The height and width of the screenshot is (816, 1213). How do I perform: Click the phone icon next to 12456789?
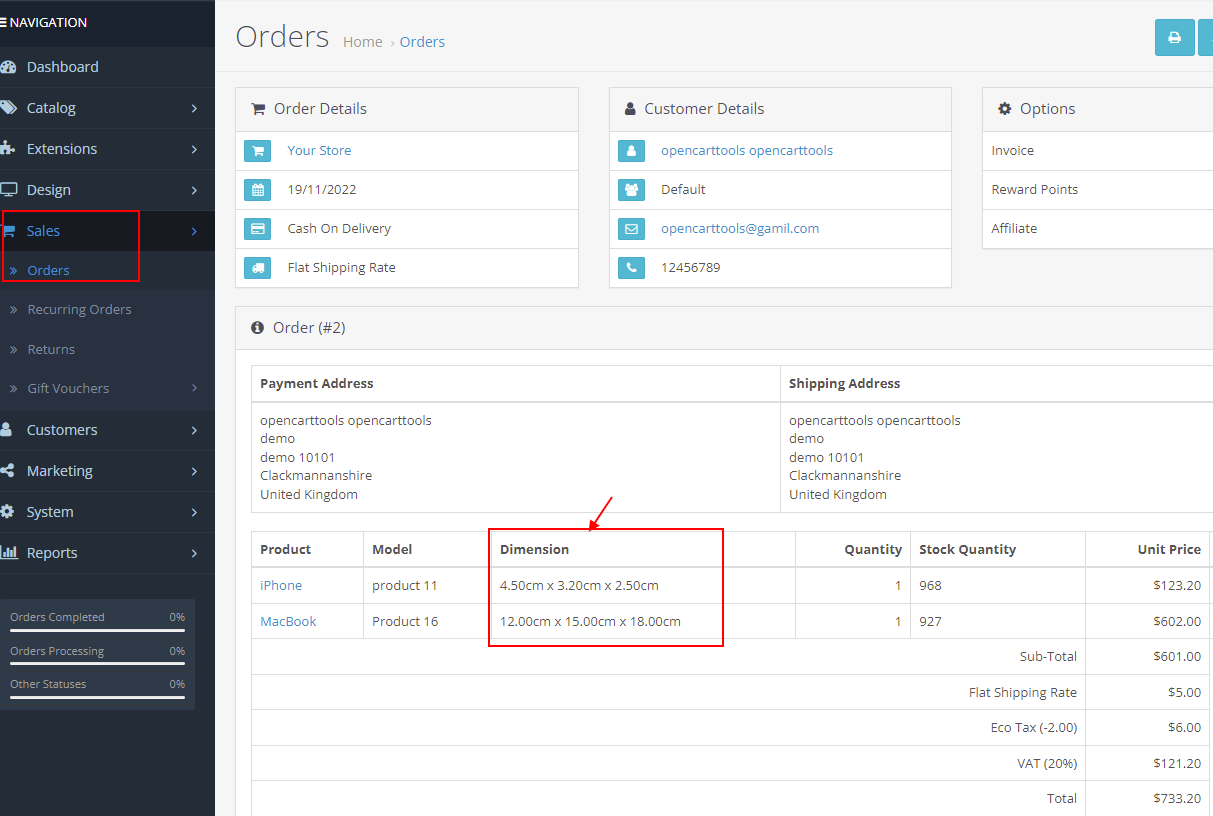pos(631,267)
